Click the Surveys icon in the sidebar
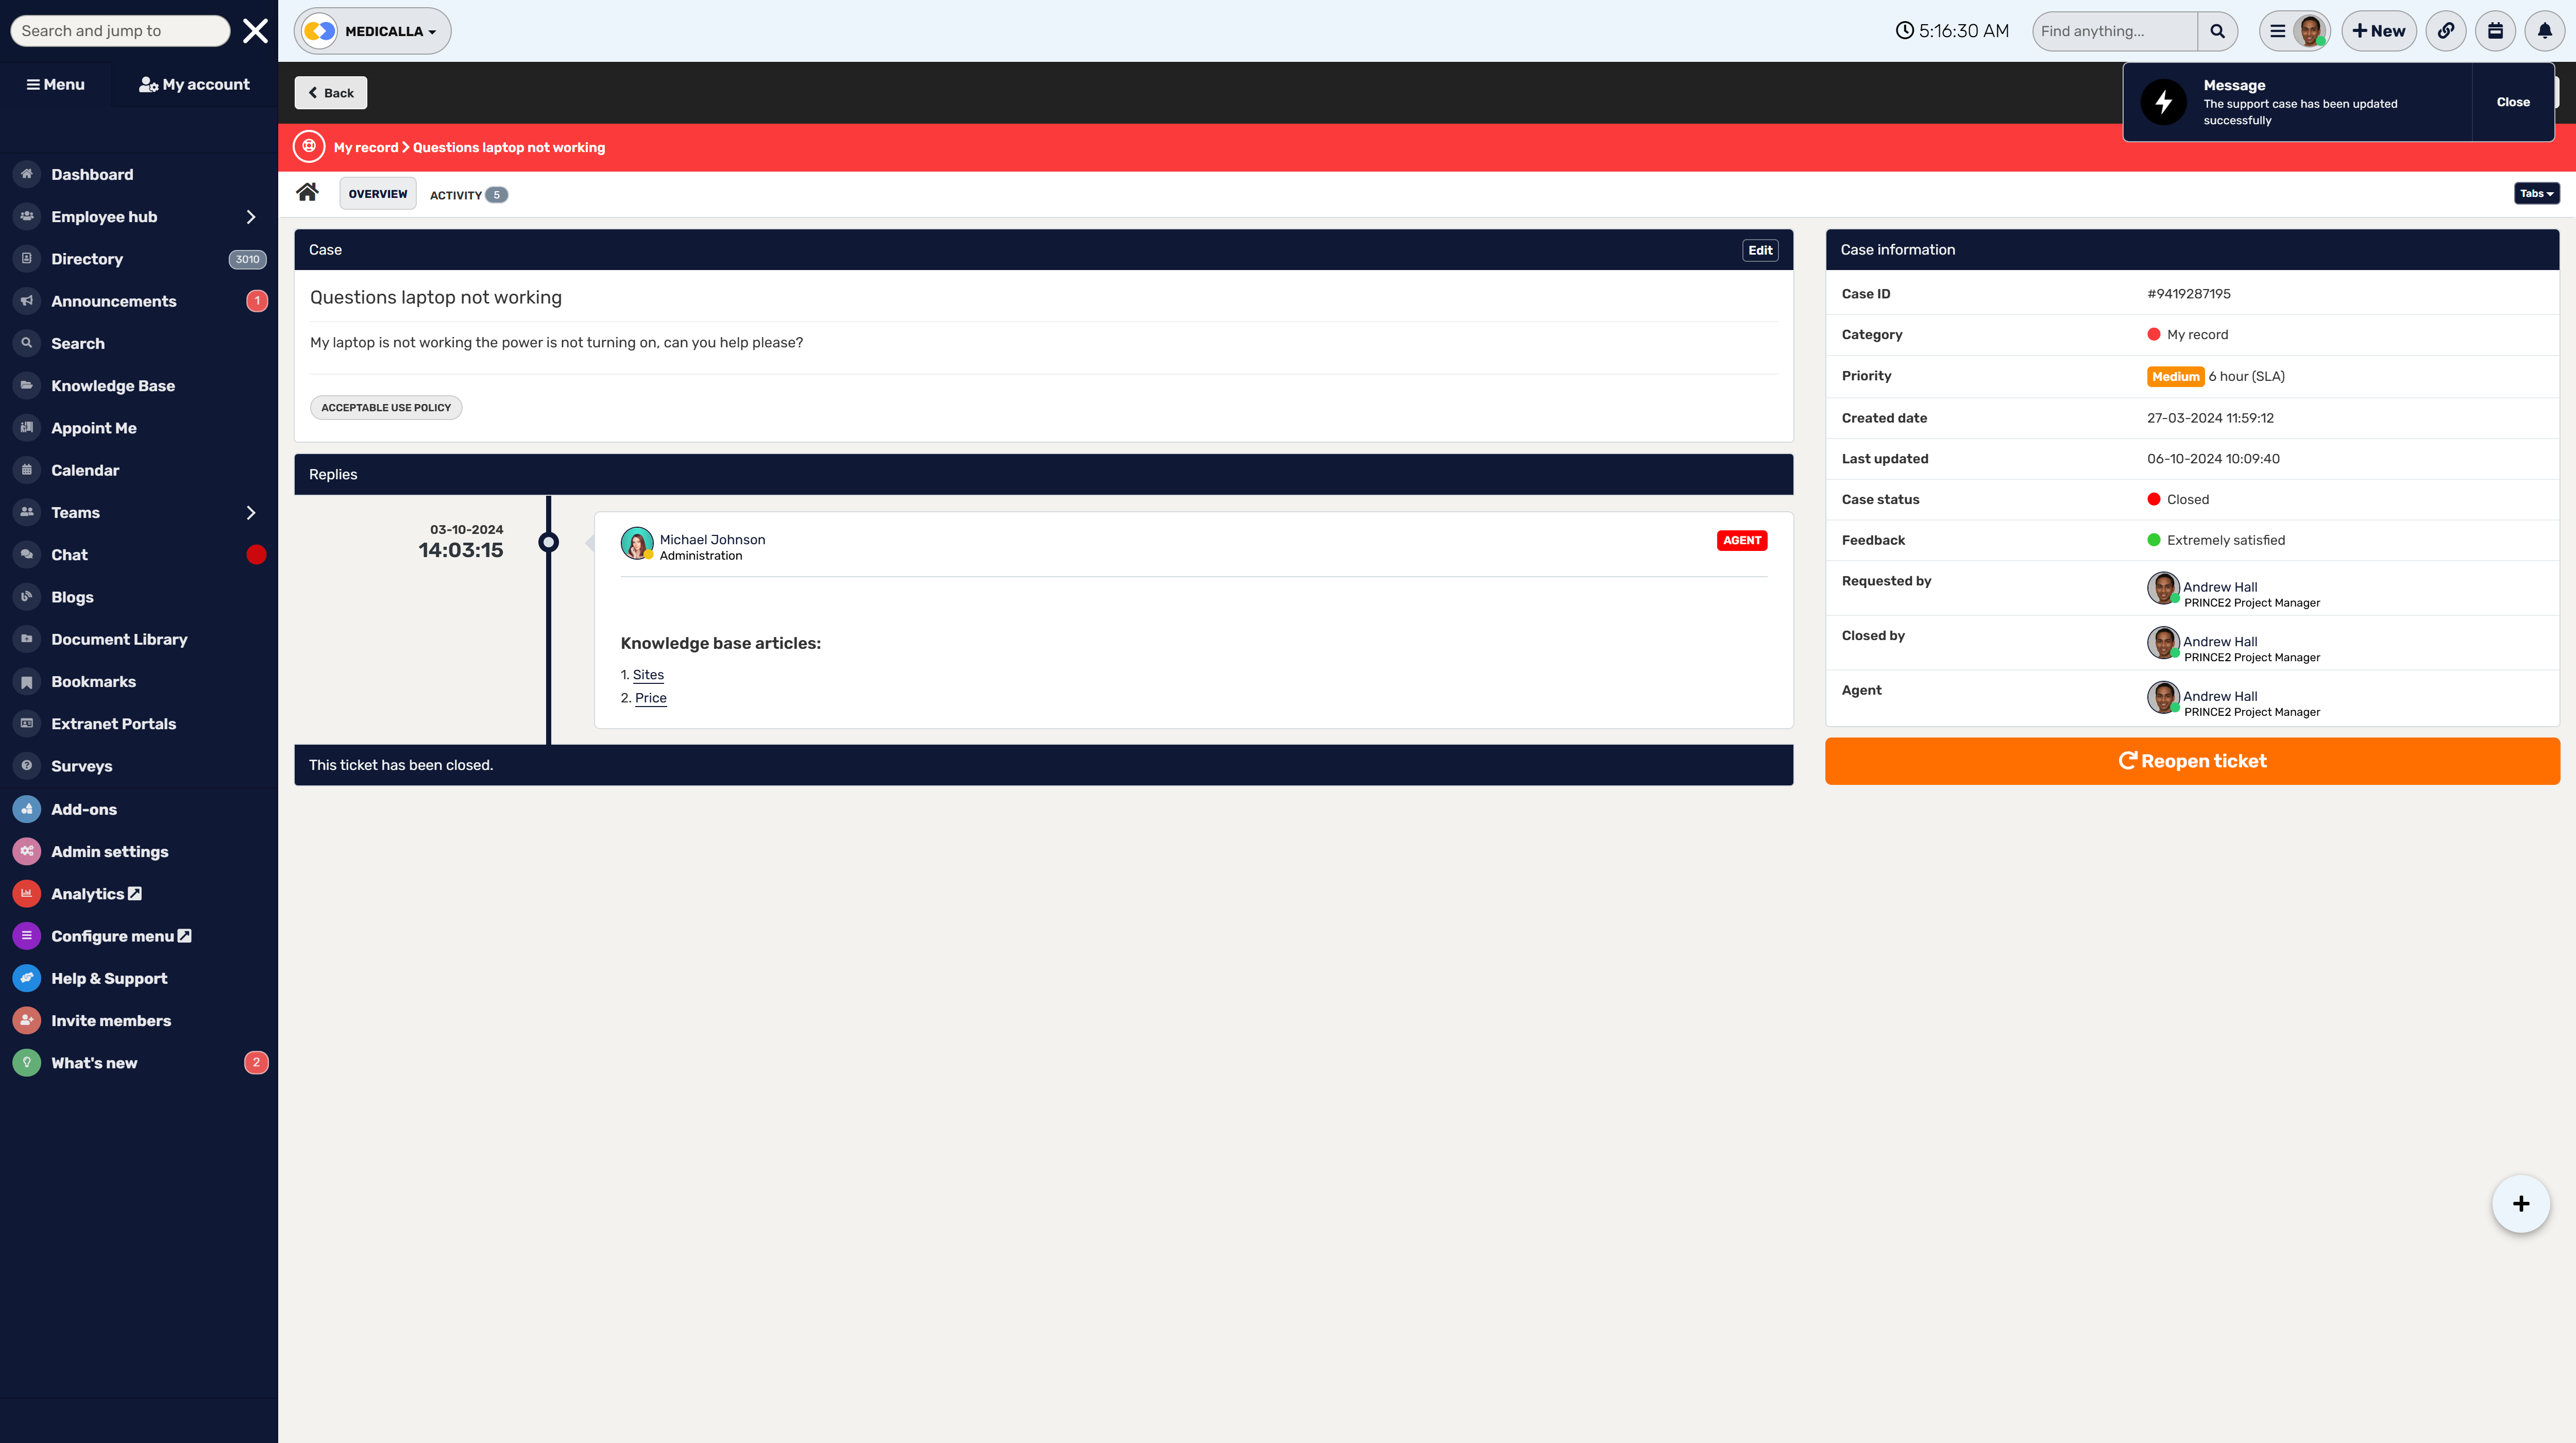Image resolution: width=2576 pixels, height=1443 pixels. click(25, 766)
